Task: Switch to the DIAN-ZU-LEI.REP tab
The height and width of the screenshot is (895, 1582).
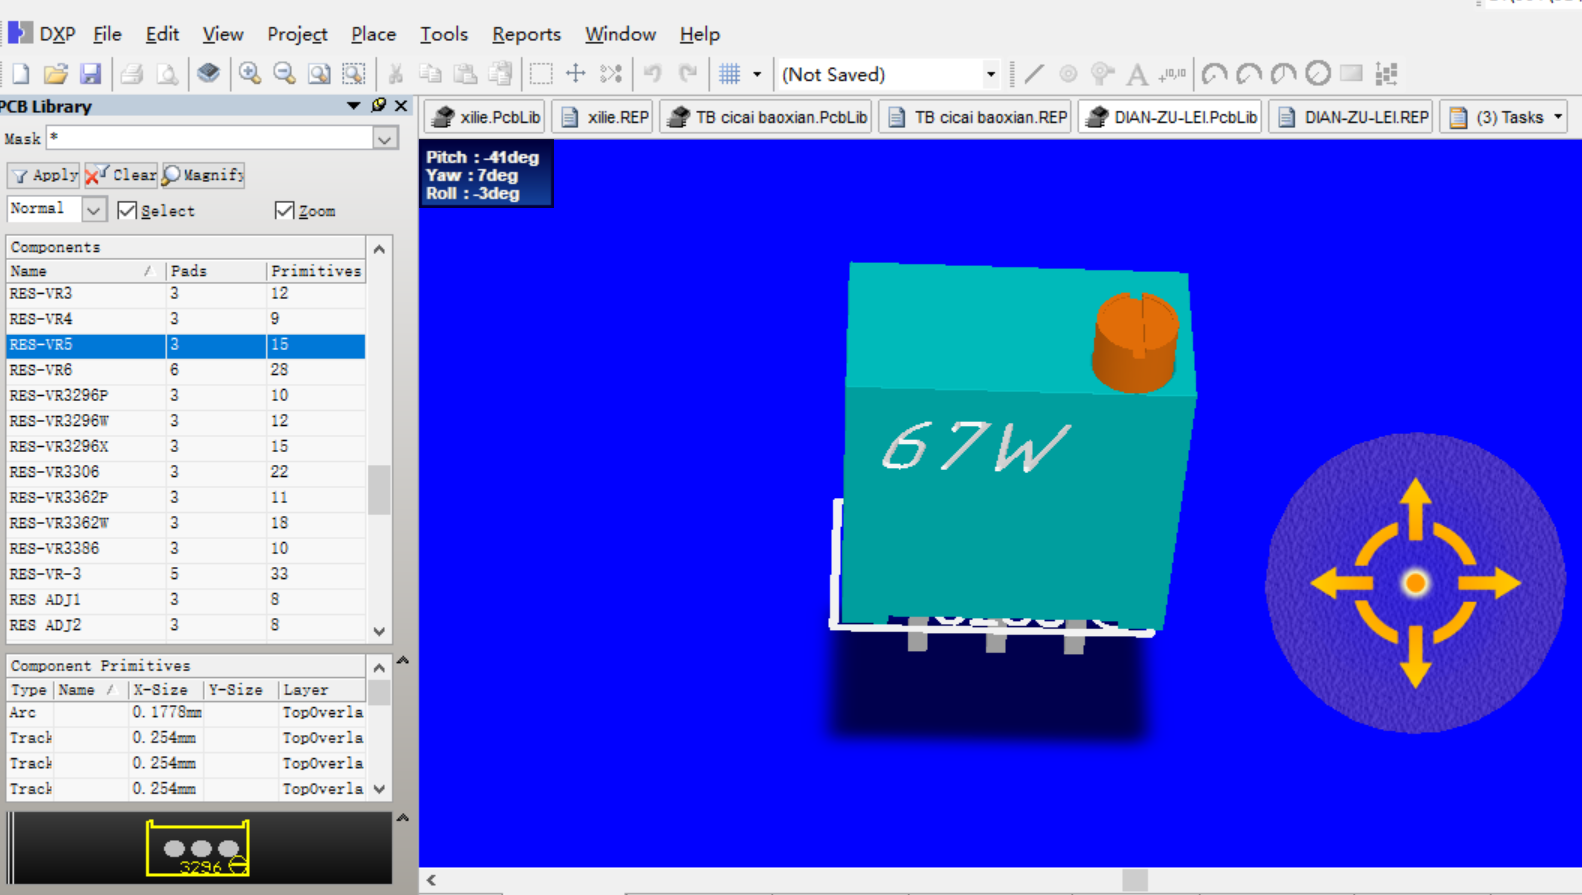Action: coord(1351,117)
